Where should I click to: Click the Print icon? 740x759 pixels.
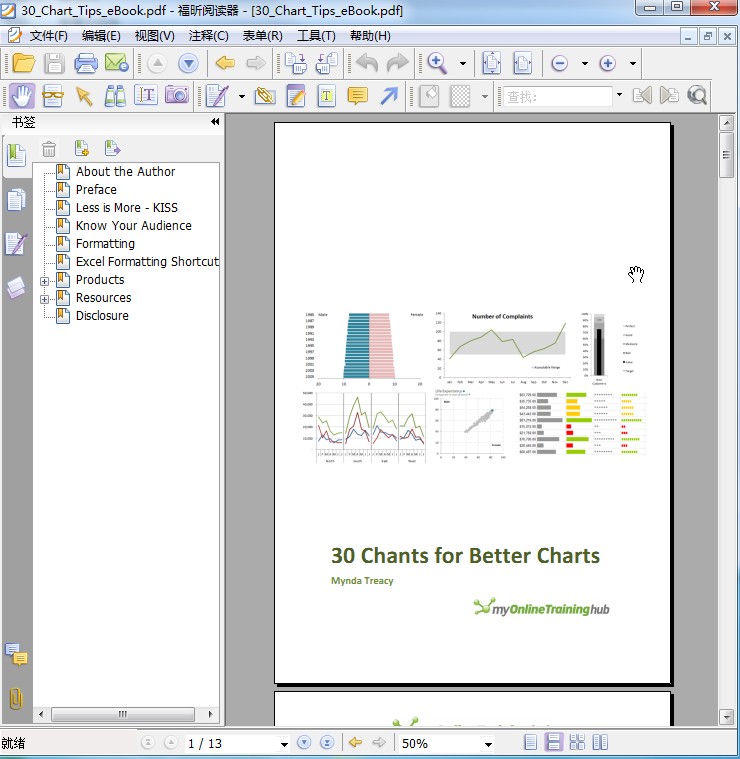[x=86, y=64]
